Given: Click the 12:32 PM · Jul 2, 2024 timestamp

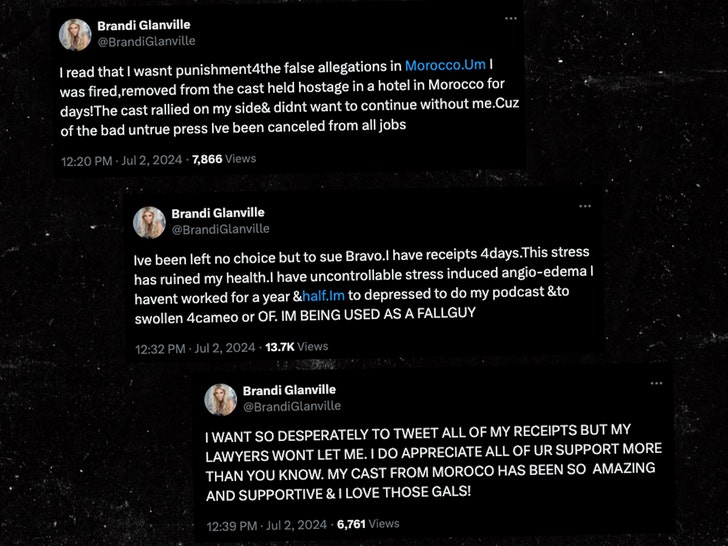Looking at the screenshot, I should click(195, 348).
